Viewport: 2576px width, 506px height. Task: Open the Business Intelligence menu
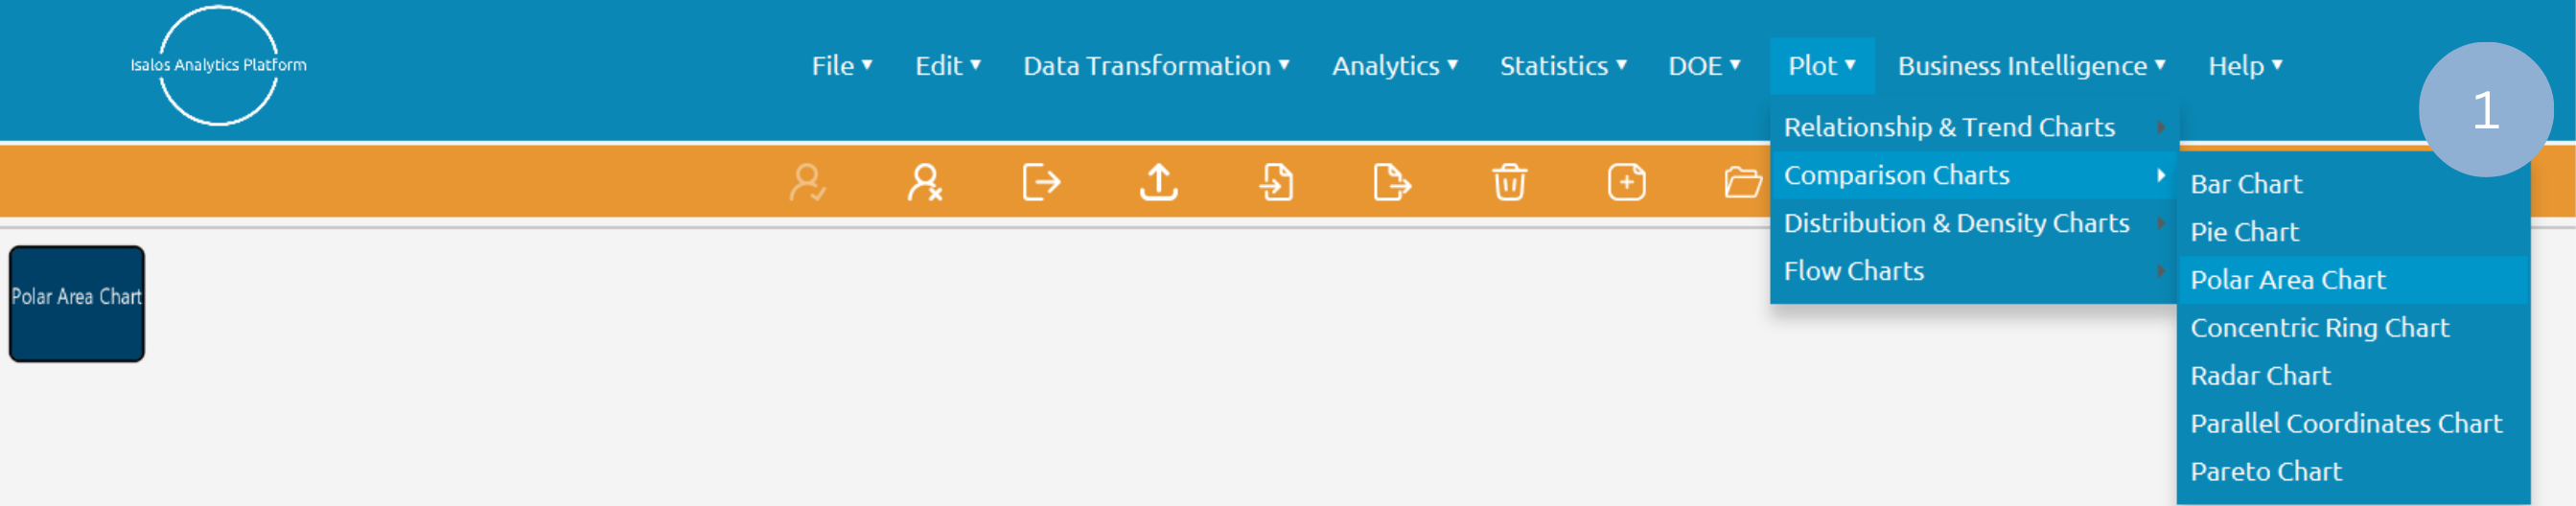pos(2031,66)
